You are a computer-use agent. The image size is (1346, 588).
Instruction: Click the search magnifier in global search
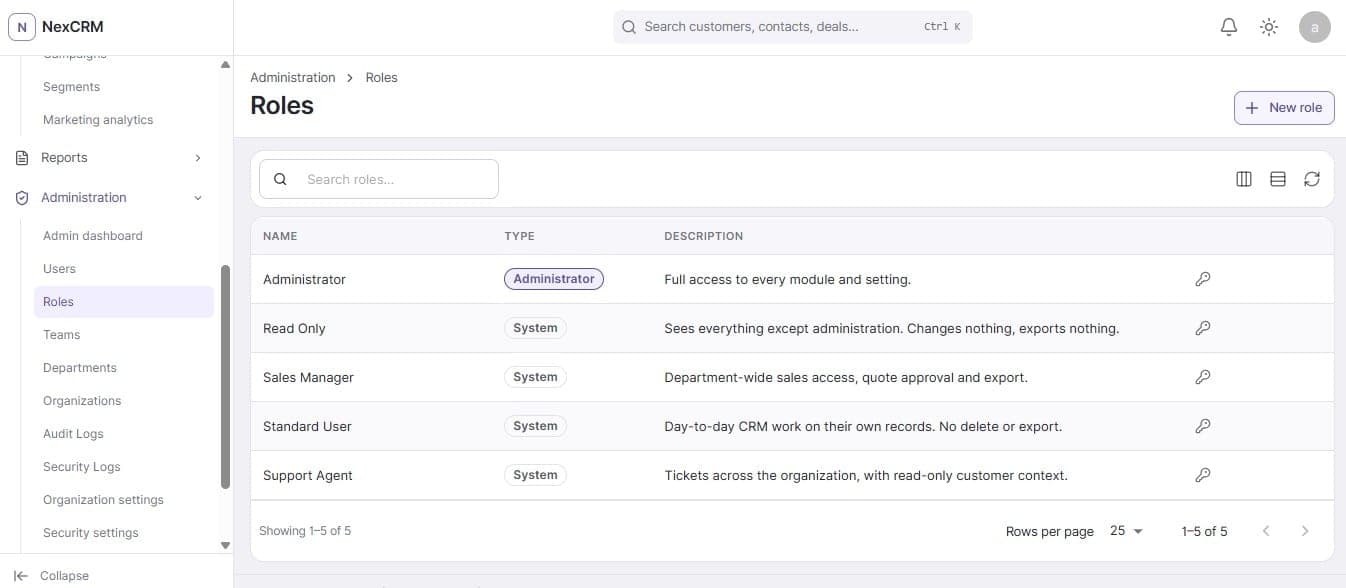coord(629,27)
